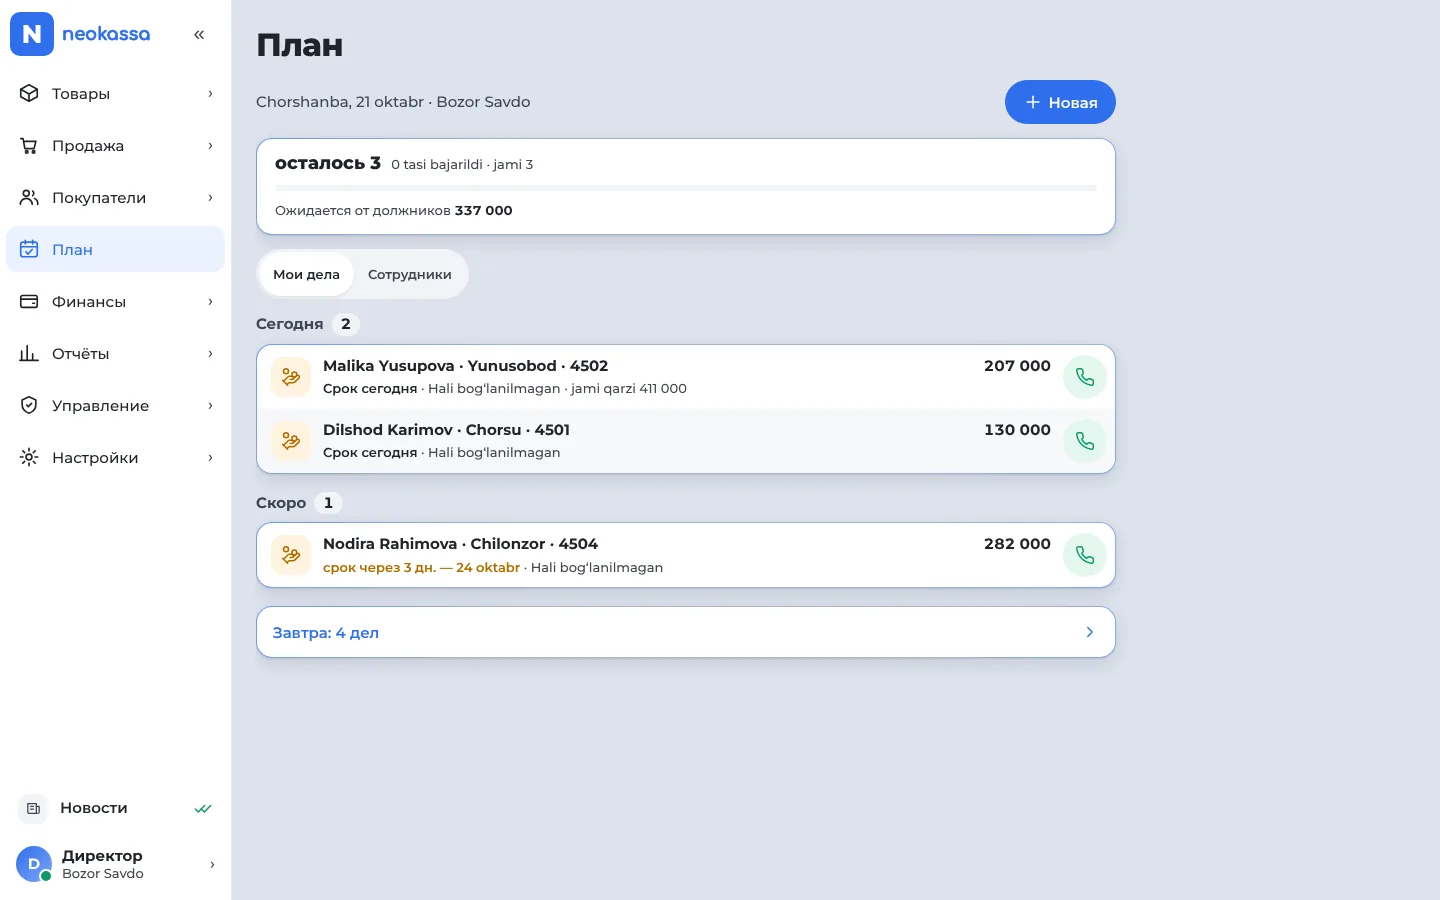Click debt icon beside Dilshod Karimov

point(291,441)
